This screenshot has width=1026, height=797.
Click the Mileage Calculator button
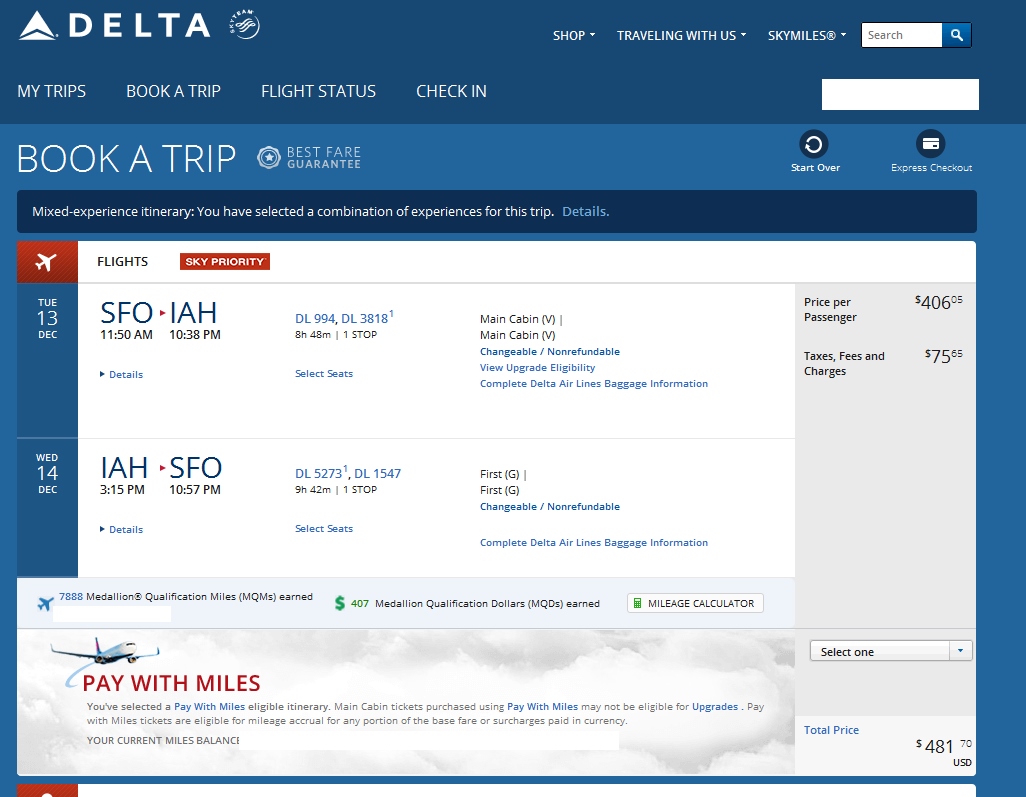coord(695,604)
